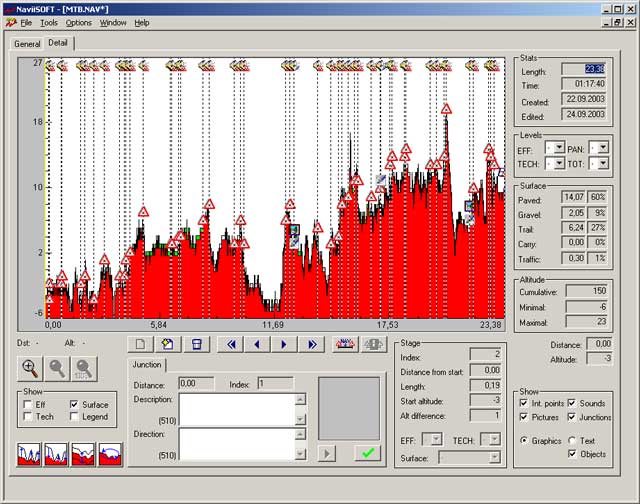Click the Direction scrollbar up arrow
The image size is (640, 504).
coord(300,434)
